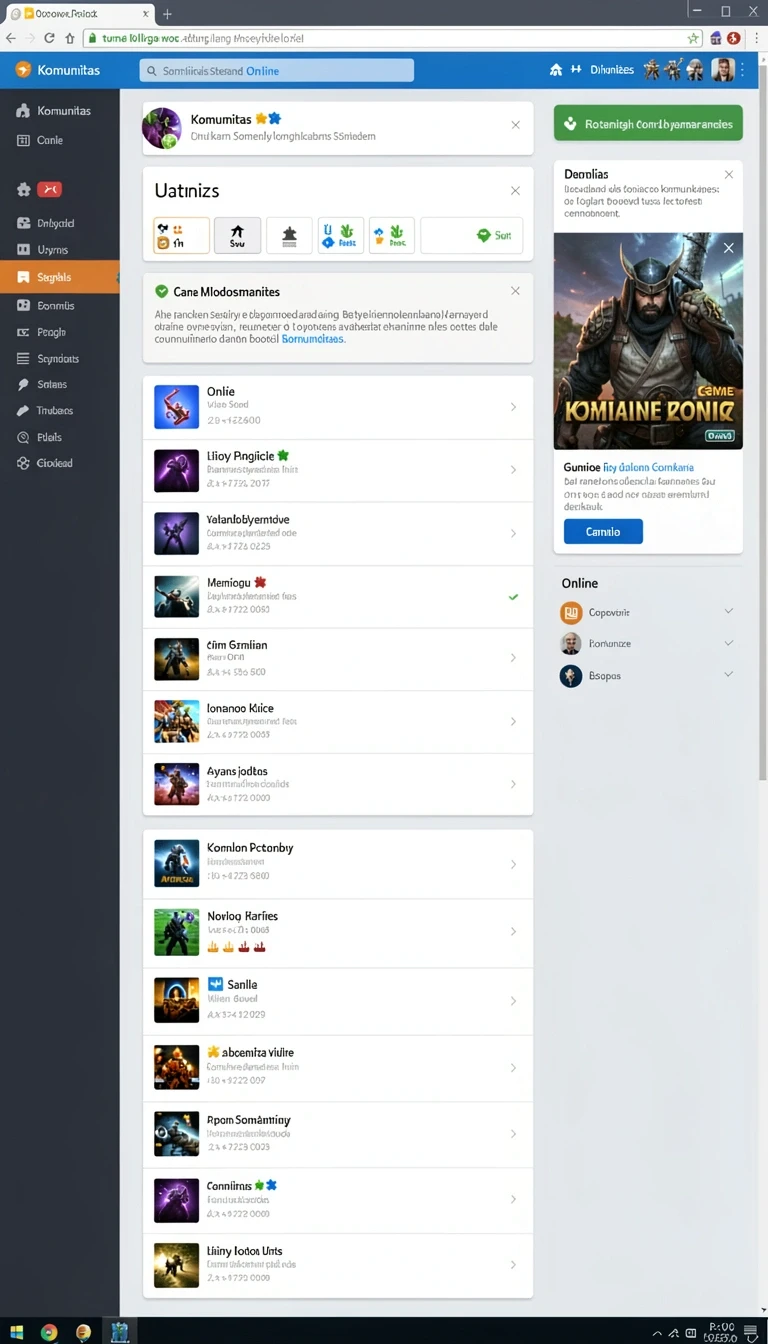The height and width of the screenshot is (1344, 768).
Task: Select the highlighted Sagfals sidebar item
Action: tap(60, 277)
